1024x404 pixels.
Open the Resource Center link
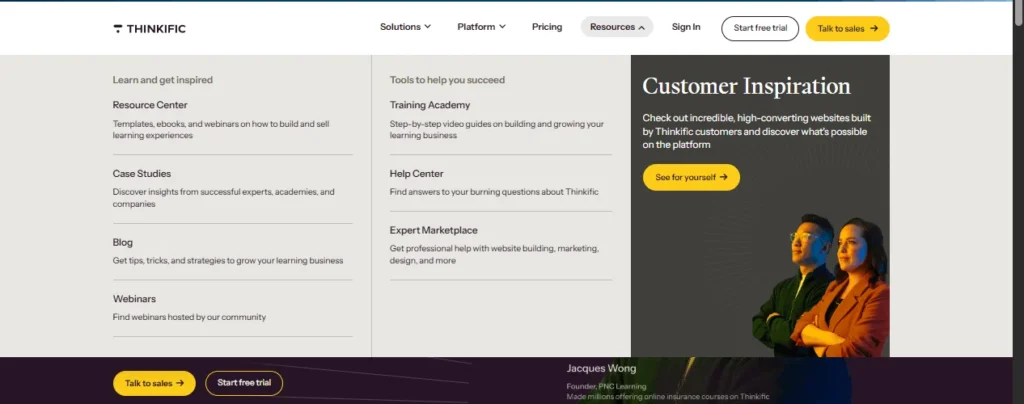pyautogui.click(x=150, y=105)
